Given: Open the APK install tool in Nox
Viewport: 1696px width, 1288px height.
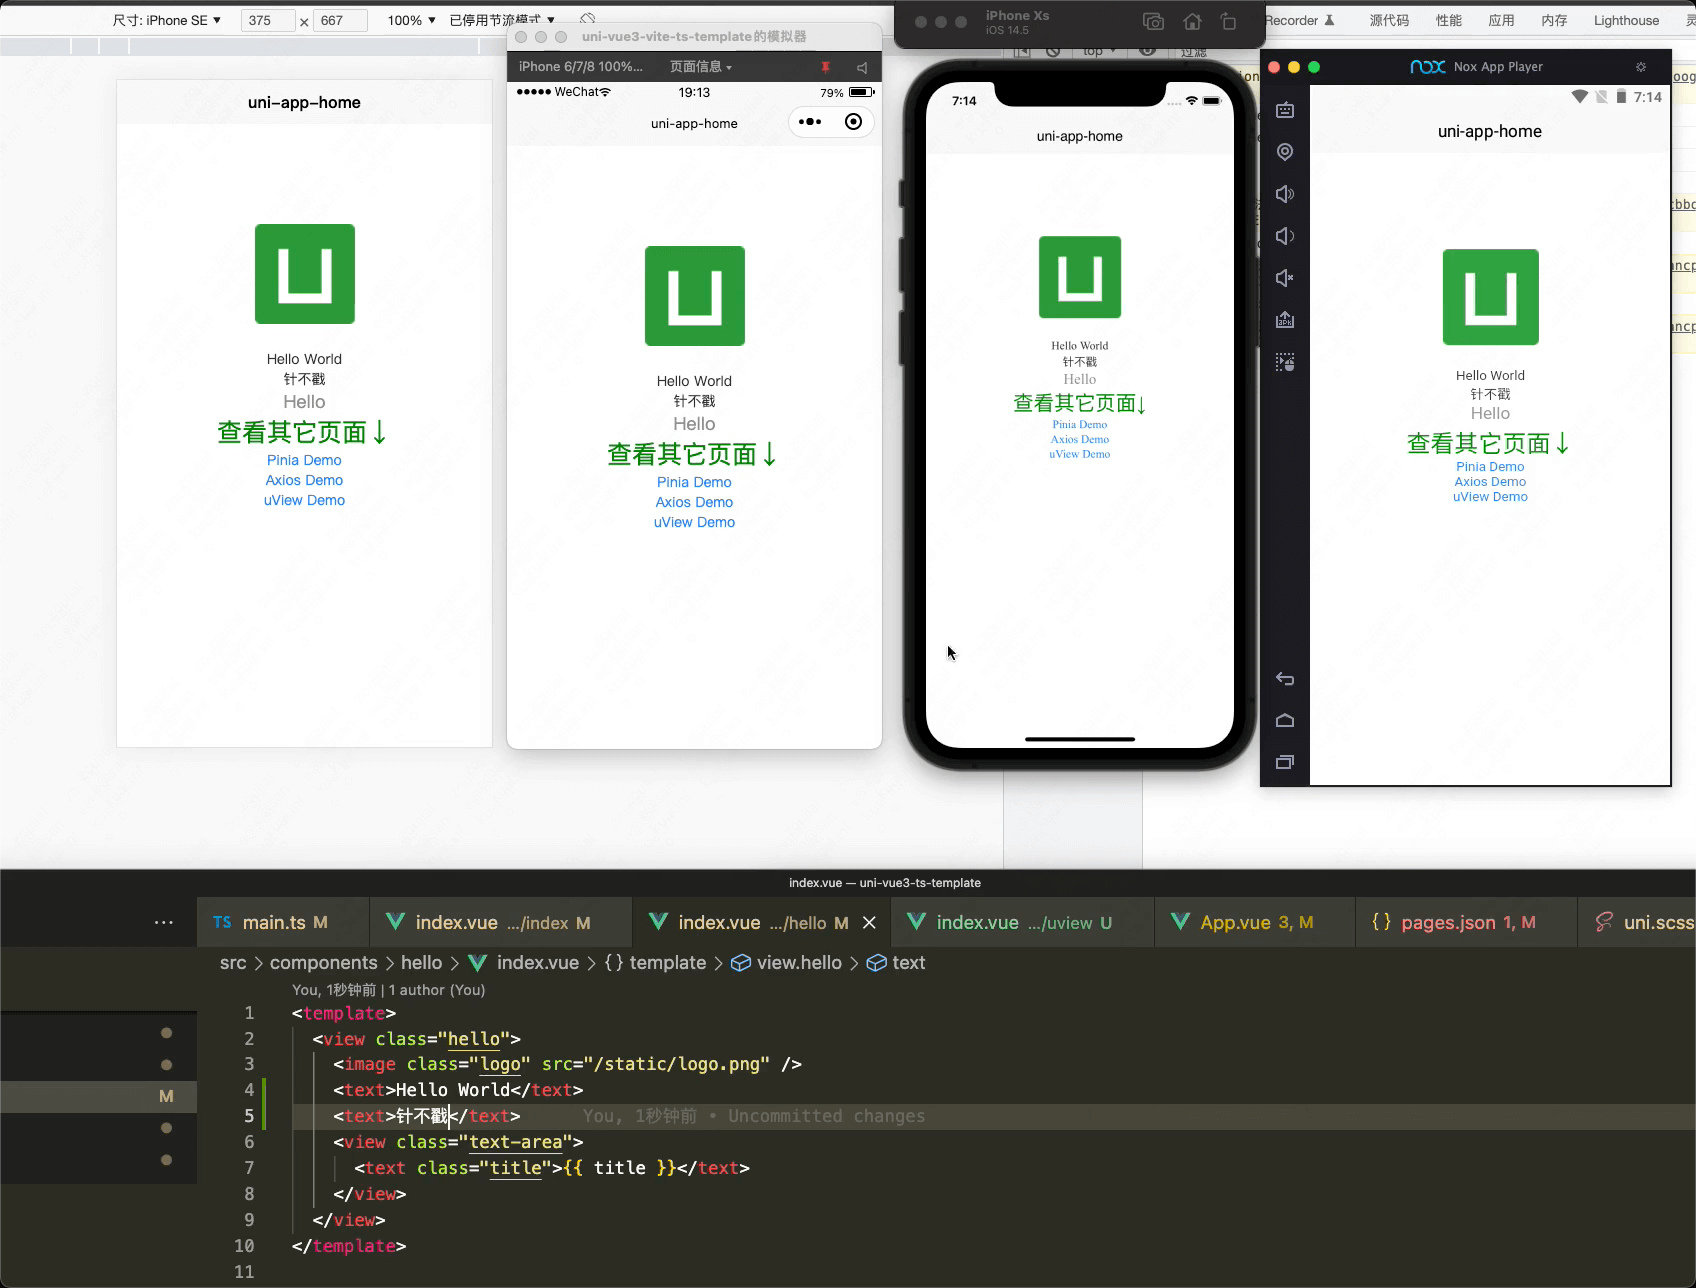Looking at the screenshot, I should (x=1285, y=320).
